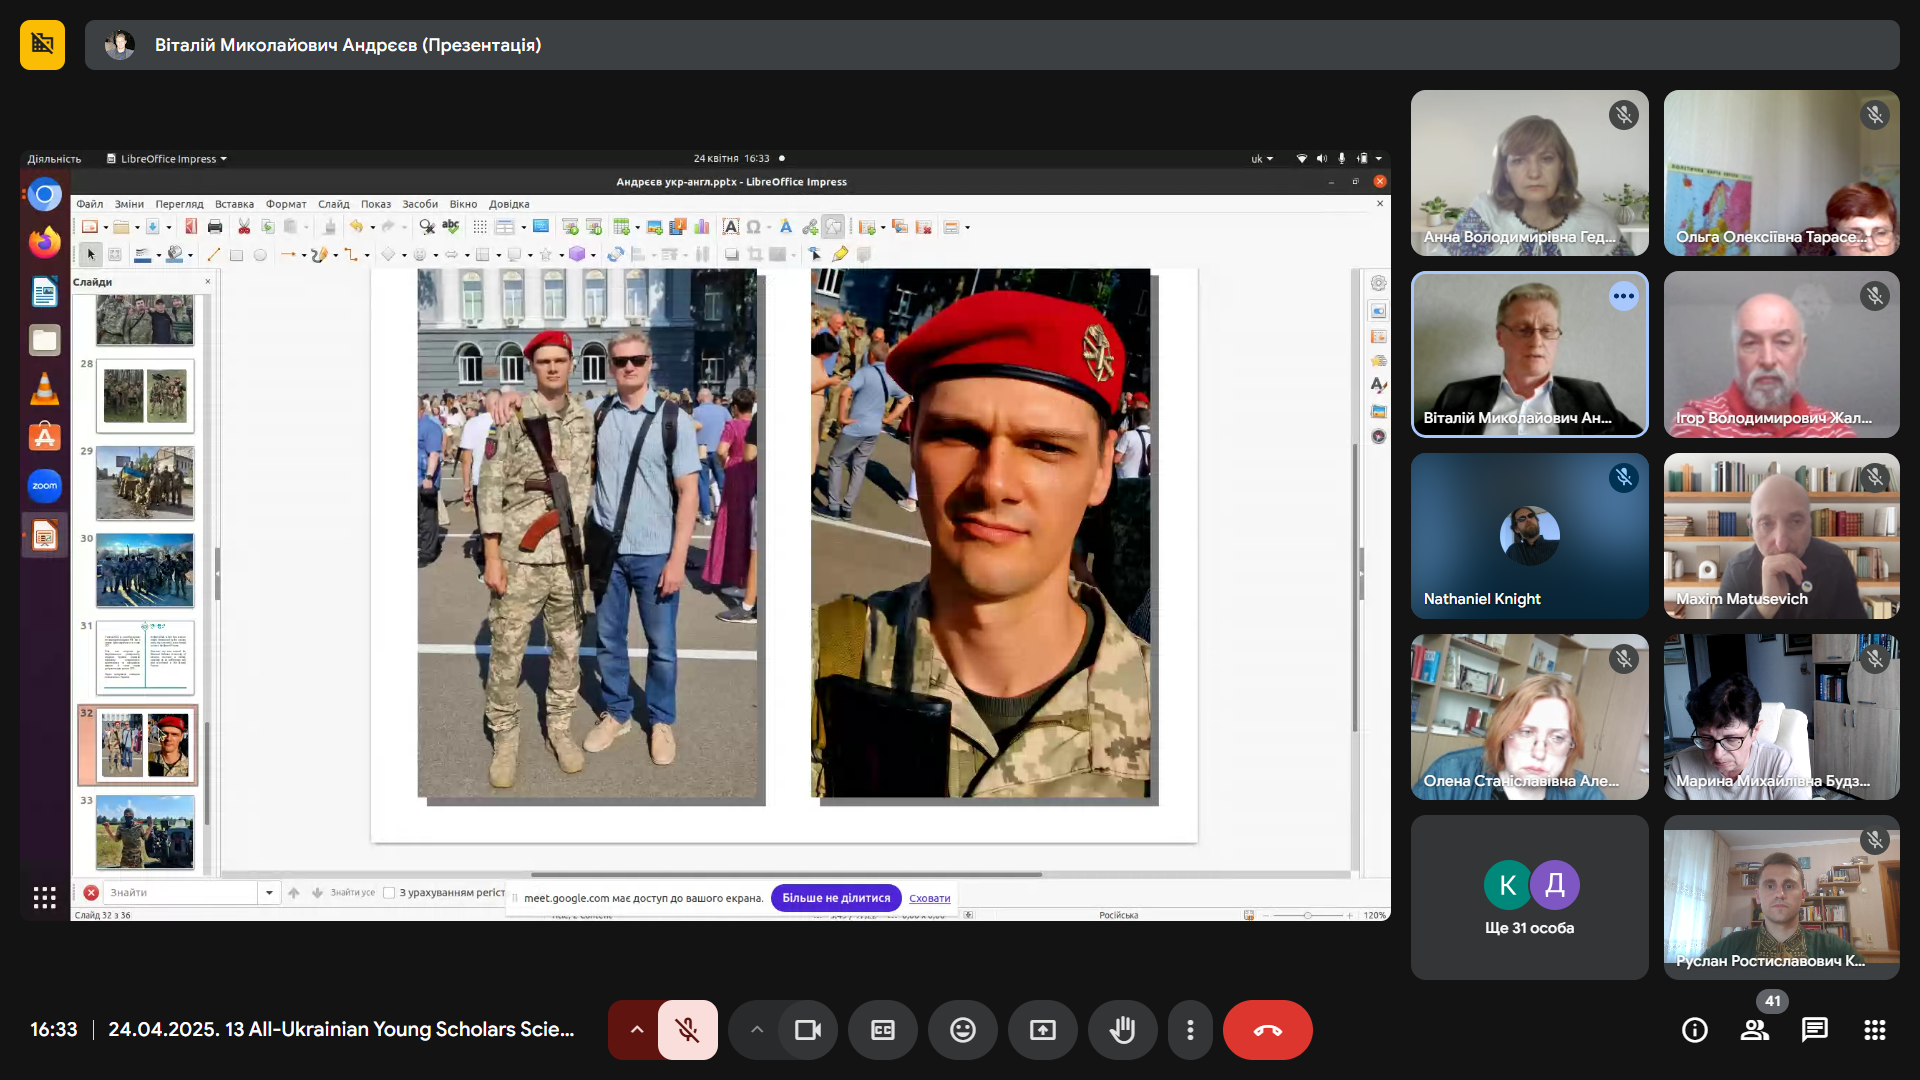The image size is (1920, 1080).
Task: Raise hand using the hand icon
Action: coord(1123,1030)
